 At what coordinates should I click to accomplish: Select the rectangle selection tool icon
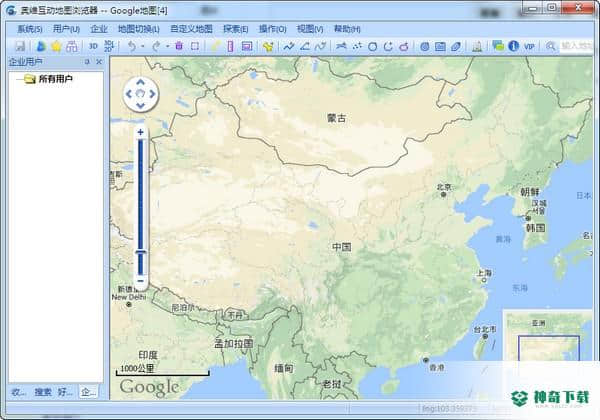click(x=195, y=47)
